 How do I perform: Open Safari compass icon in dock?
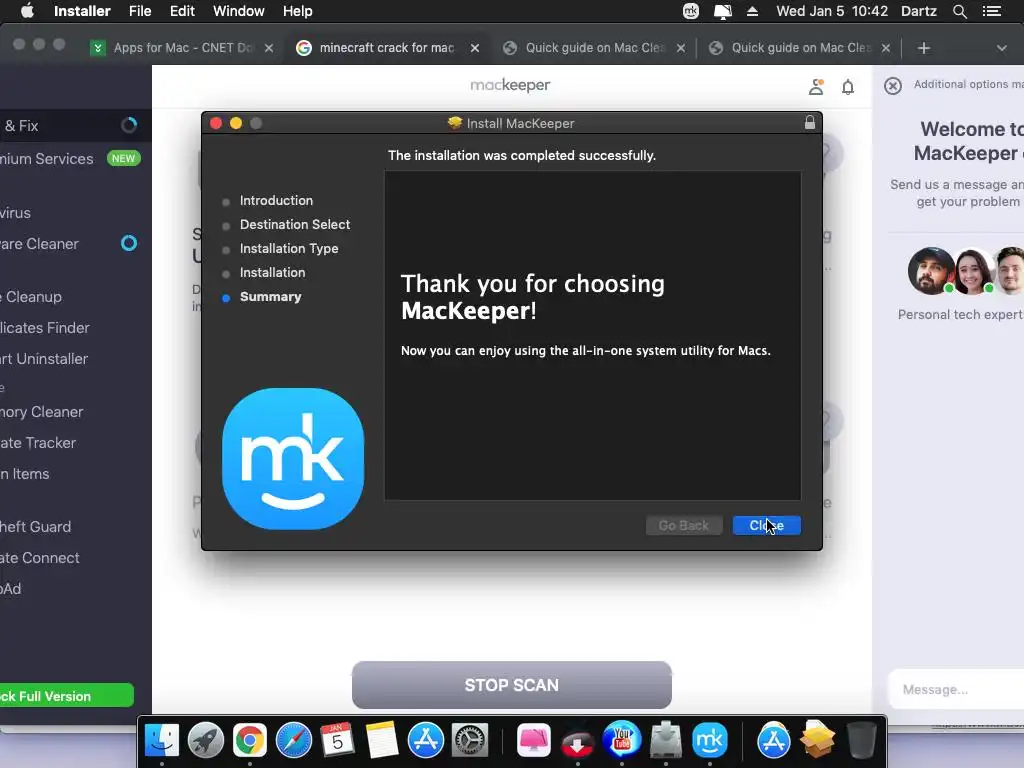pos(294,741)
